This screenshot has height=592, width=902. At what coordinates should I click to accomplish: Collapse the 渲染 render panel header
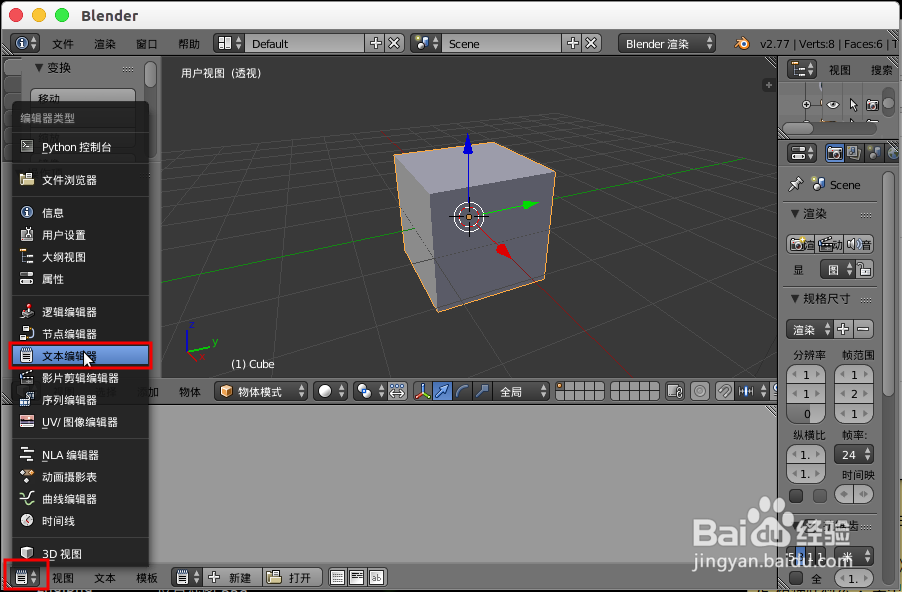click(x=812, y=214)
